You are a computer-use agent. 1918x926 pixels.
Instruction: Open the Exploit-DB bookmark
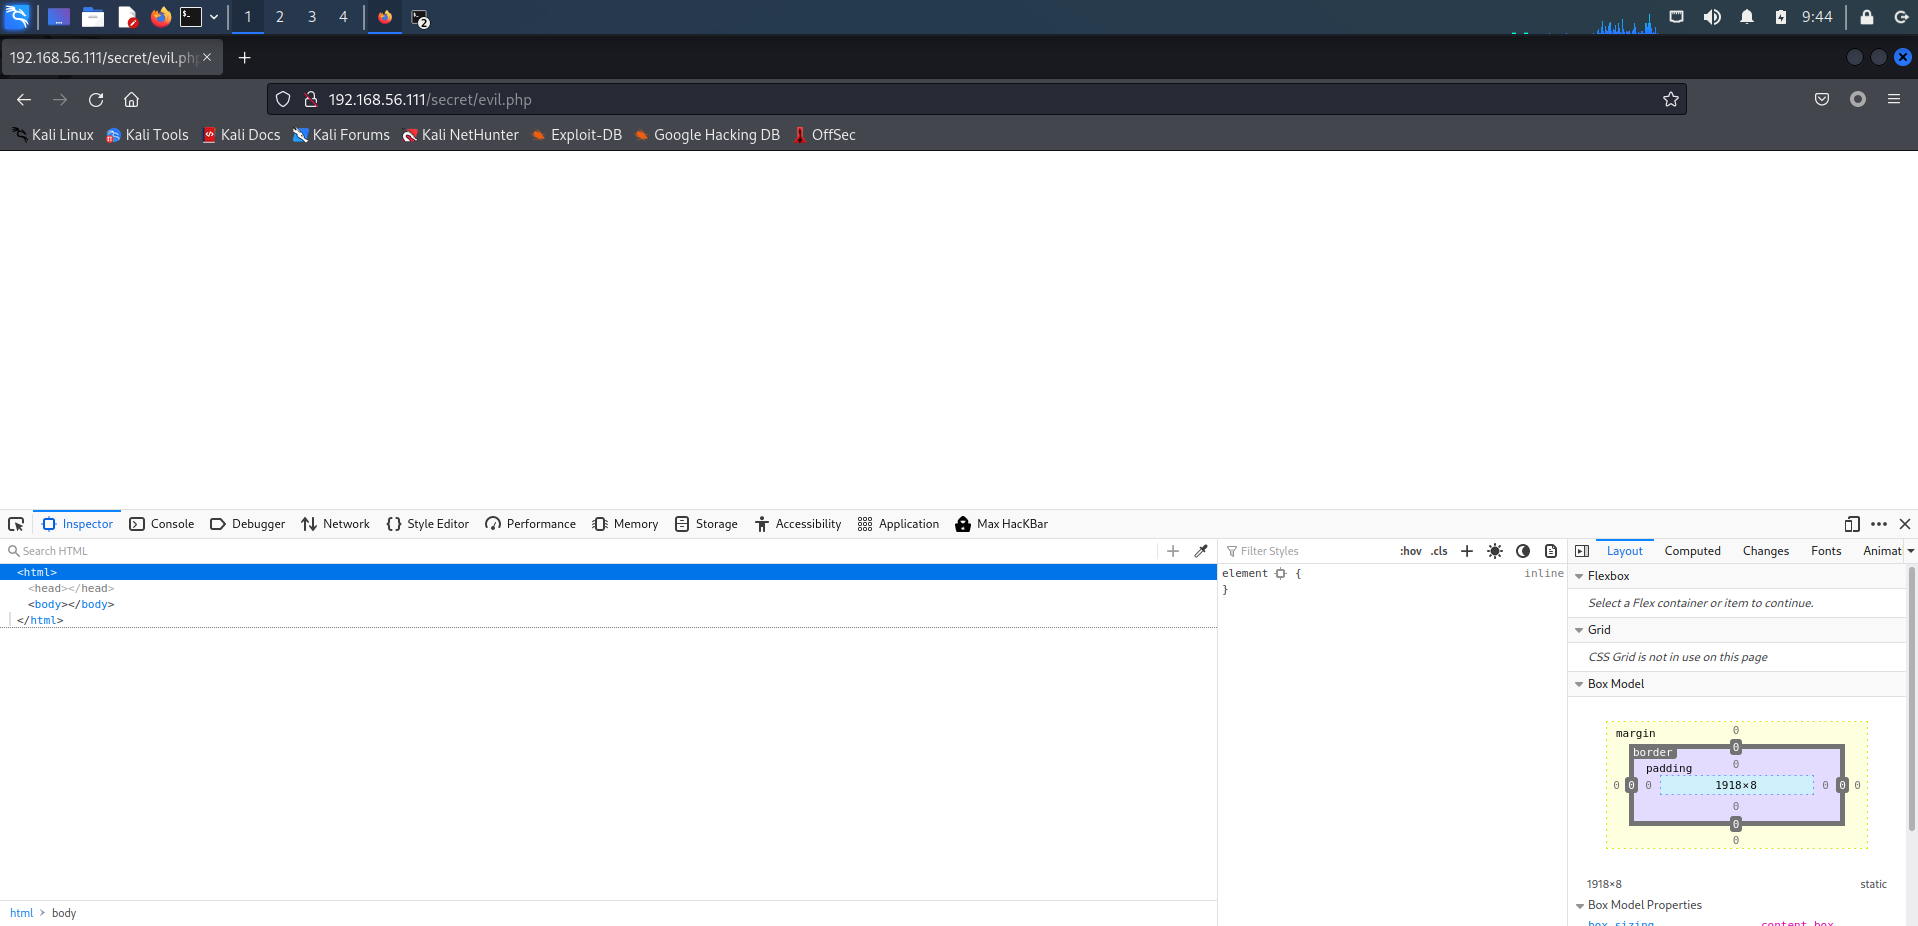point(576,135)
